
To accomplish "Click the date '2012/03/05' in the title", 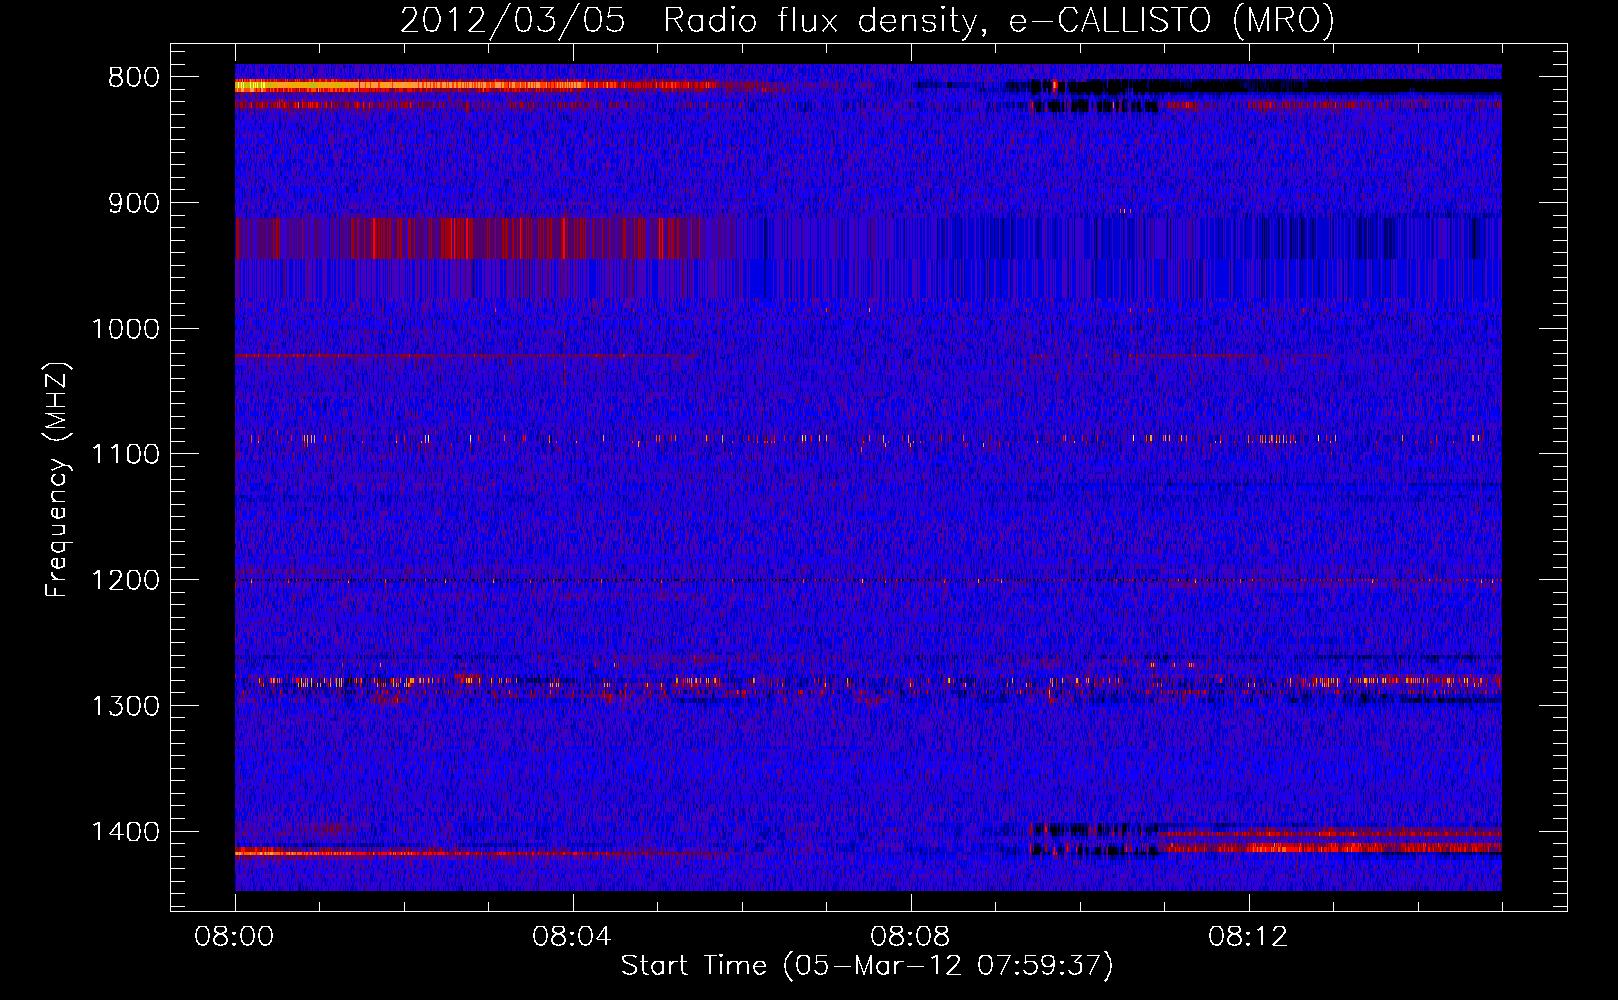I will [513, 20].
